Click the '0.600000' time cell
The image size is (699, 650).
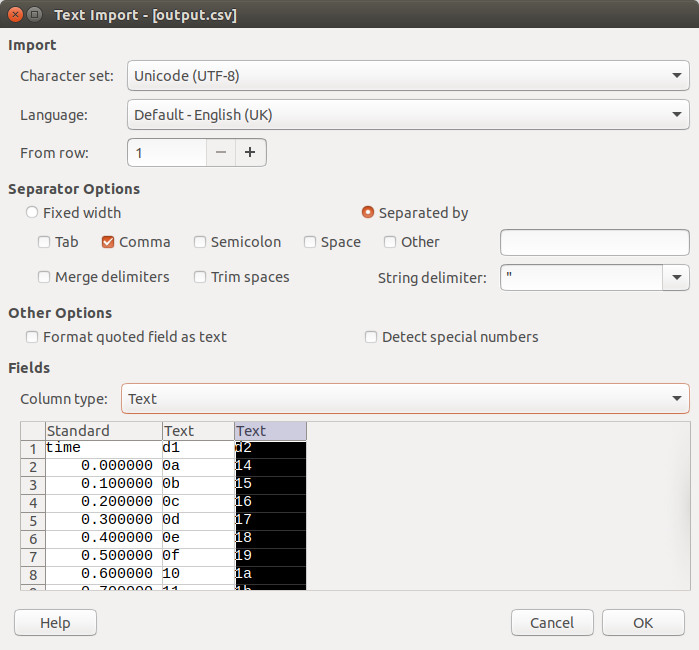point(104,574)
